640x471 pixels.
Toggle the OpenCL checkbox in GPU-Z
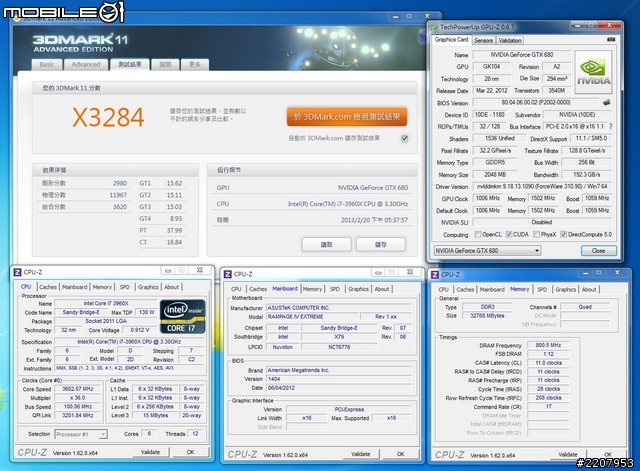(x=478, y=234)
